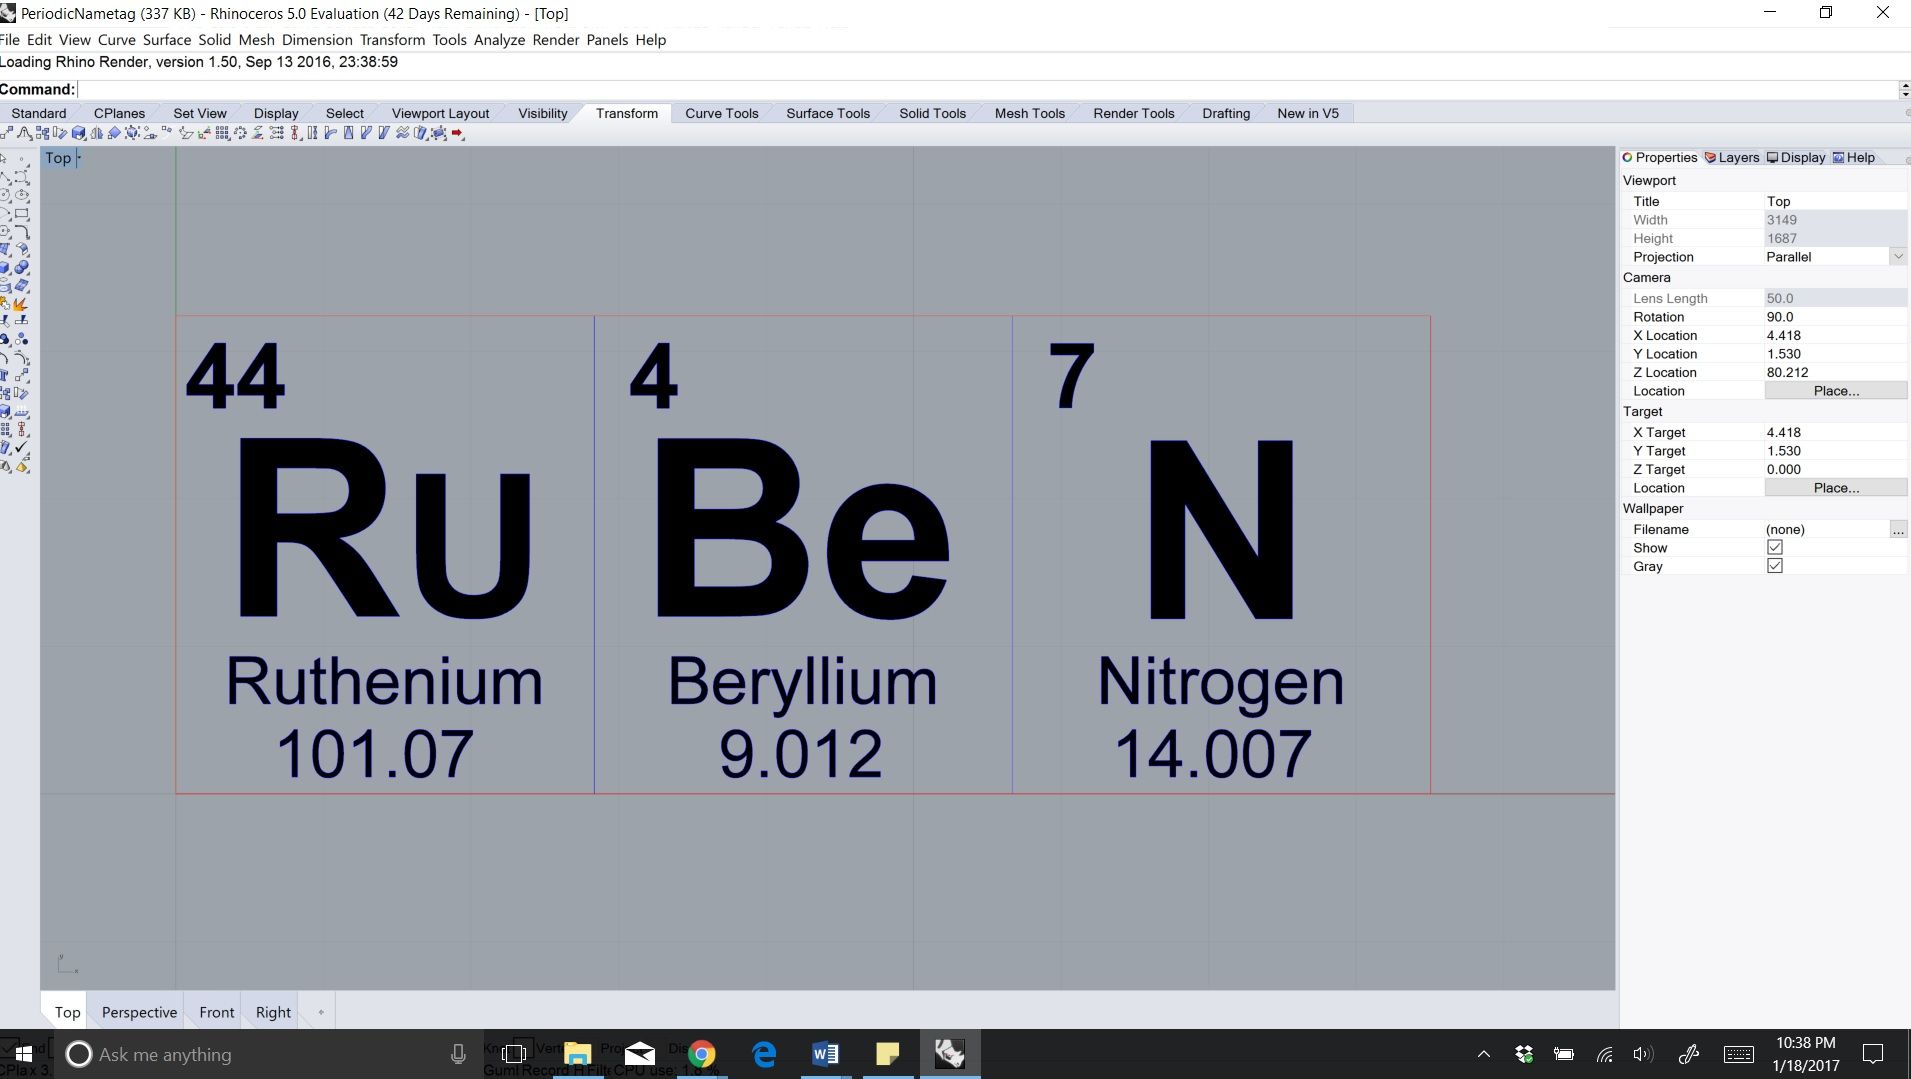Switch to the Perspective viewport tab
This screenshot has width=1911, height=1079.
click(138, 1012)
